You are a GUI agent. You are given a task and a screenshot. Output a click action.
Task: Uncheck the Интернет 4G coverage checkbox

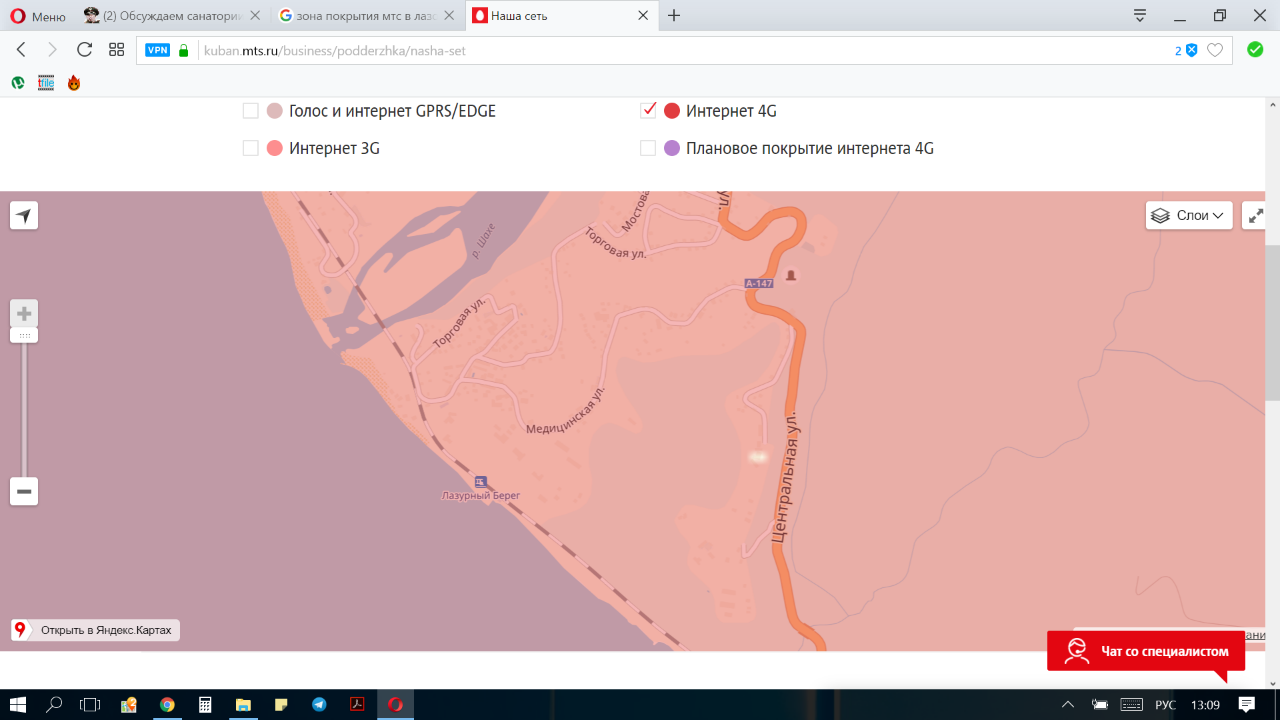click(648, 111)
